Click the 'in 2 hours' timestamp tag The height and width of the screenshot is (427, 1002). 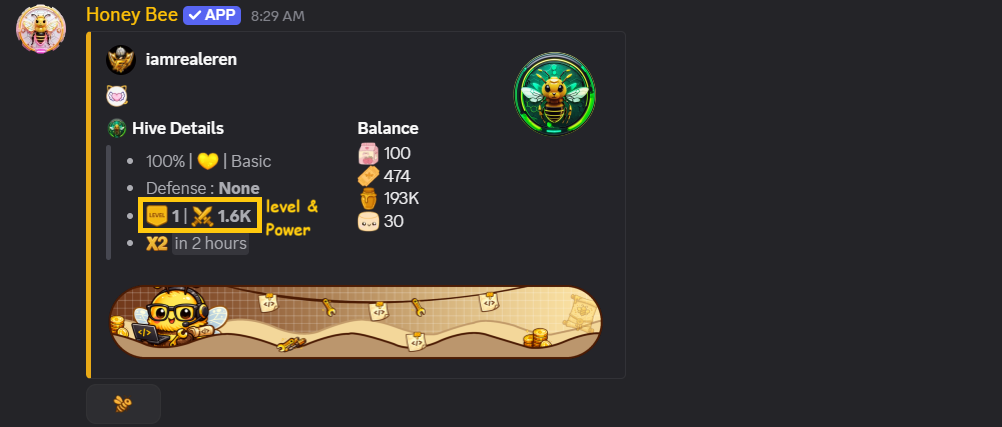click(210, 244)
